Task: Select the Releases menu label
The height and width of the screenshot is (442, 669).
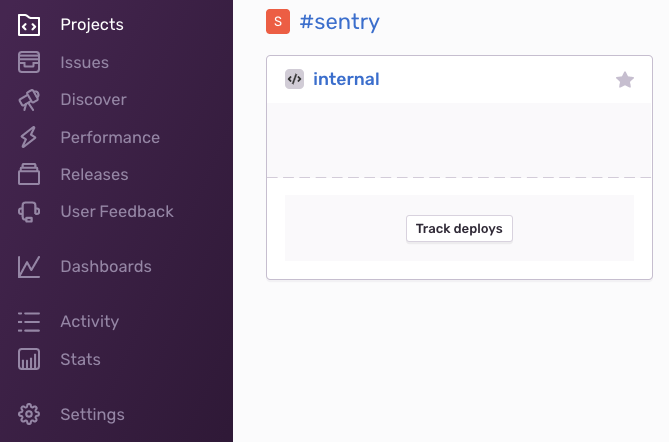Action: click(94, 174)
